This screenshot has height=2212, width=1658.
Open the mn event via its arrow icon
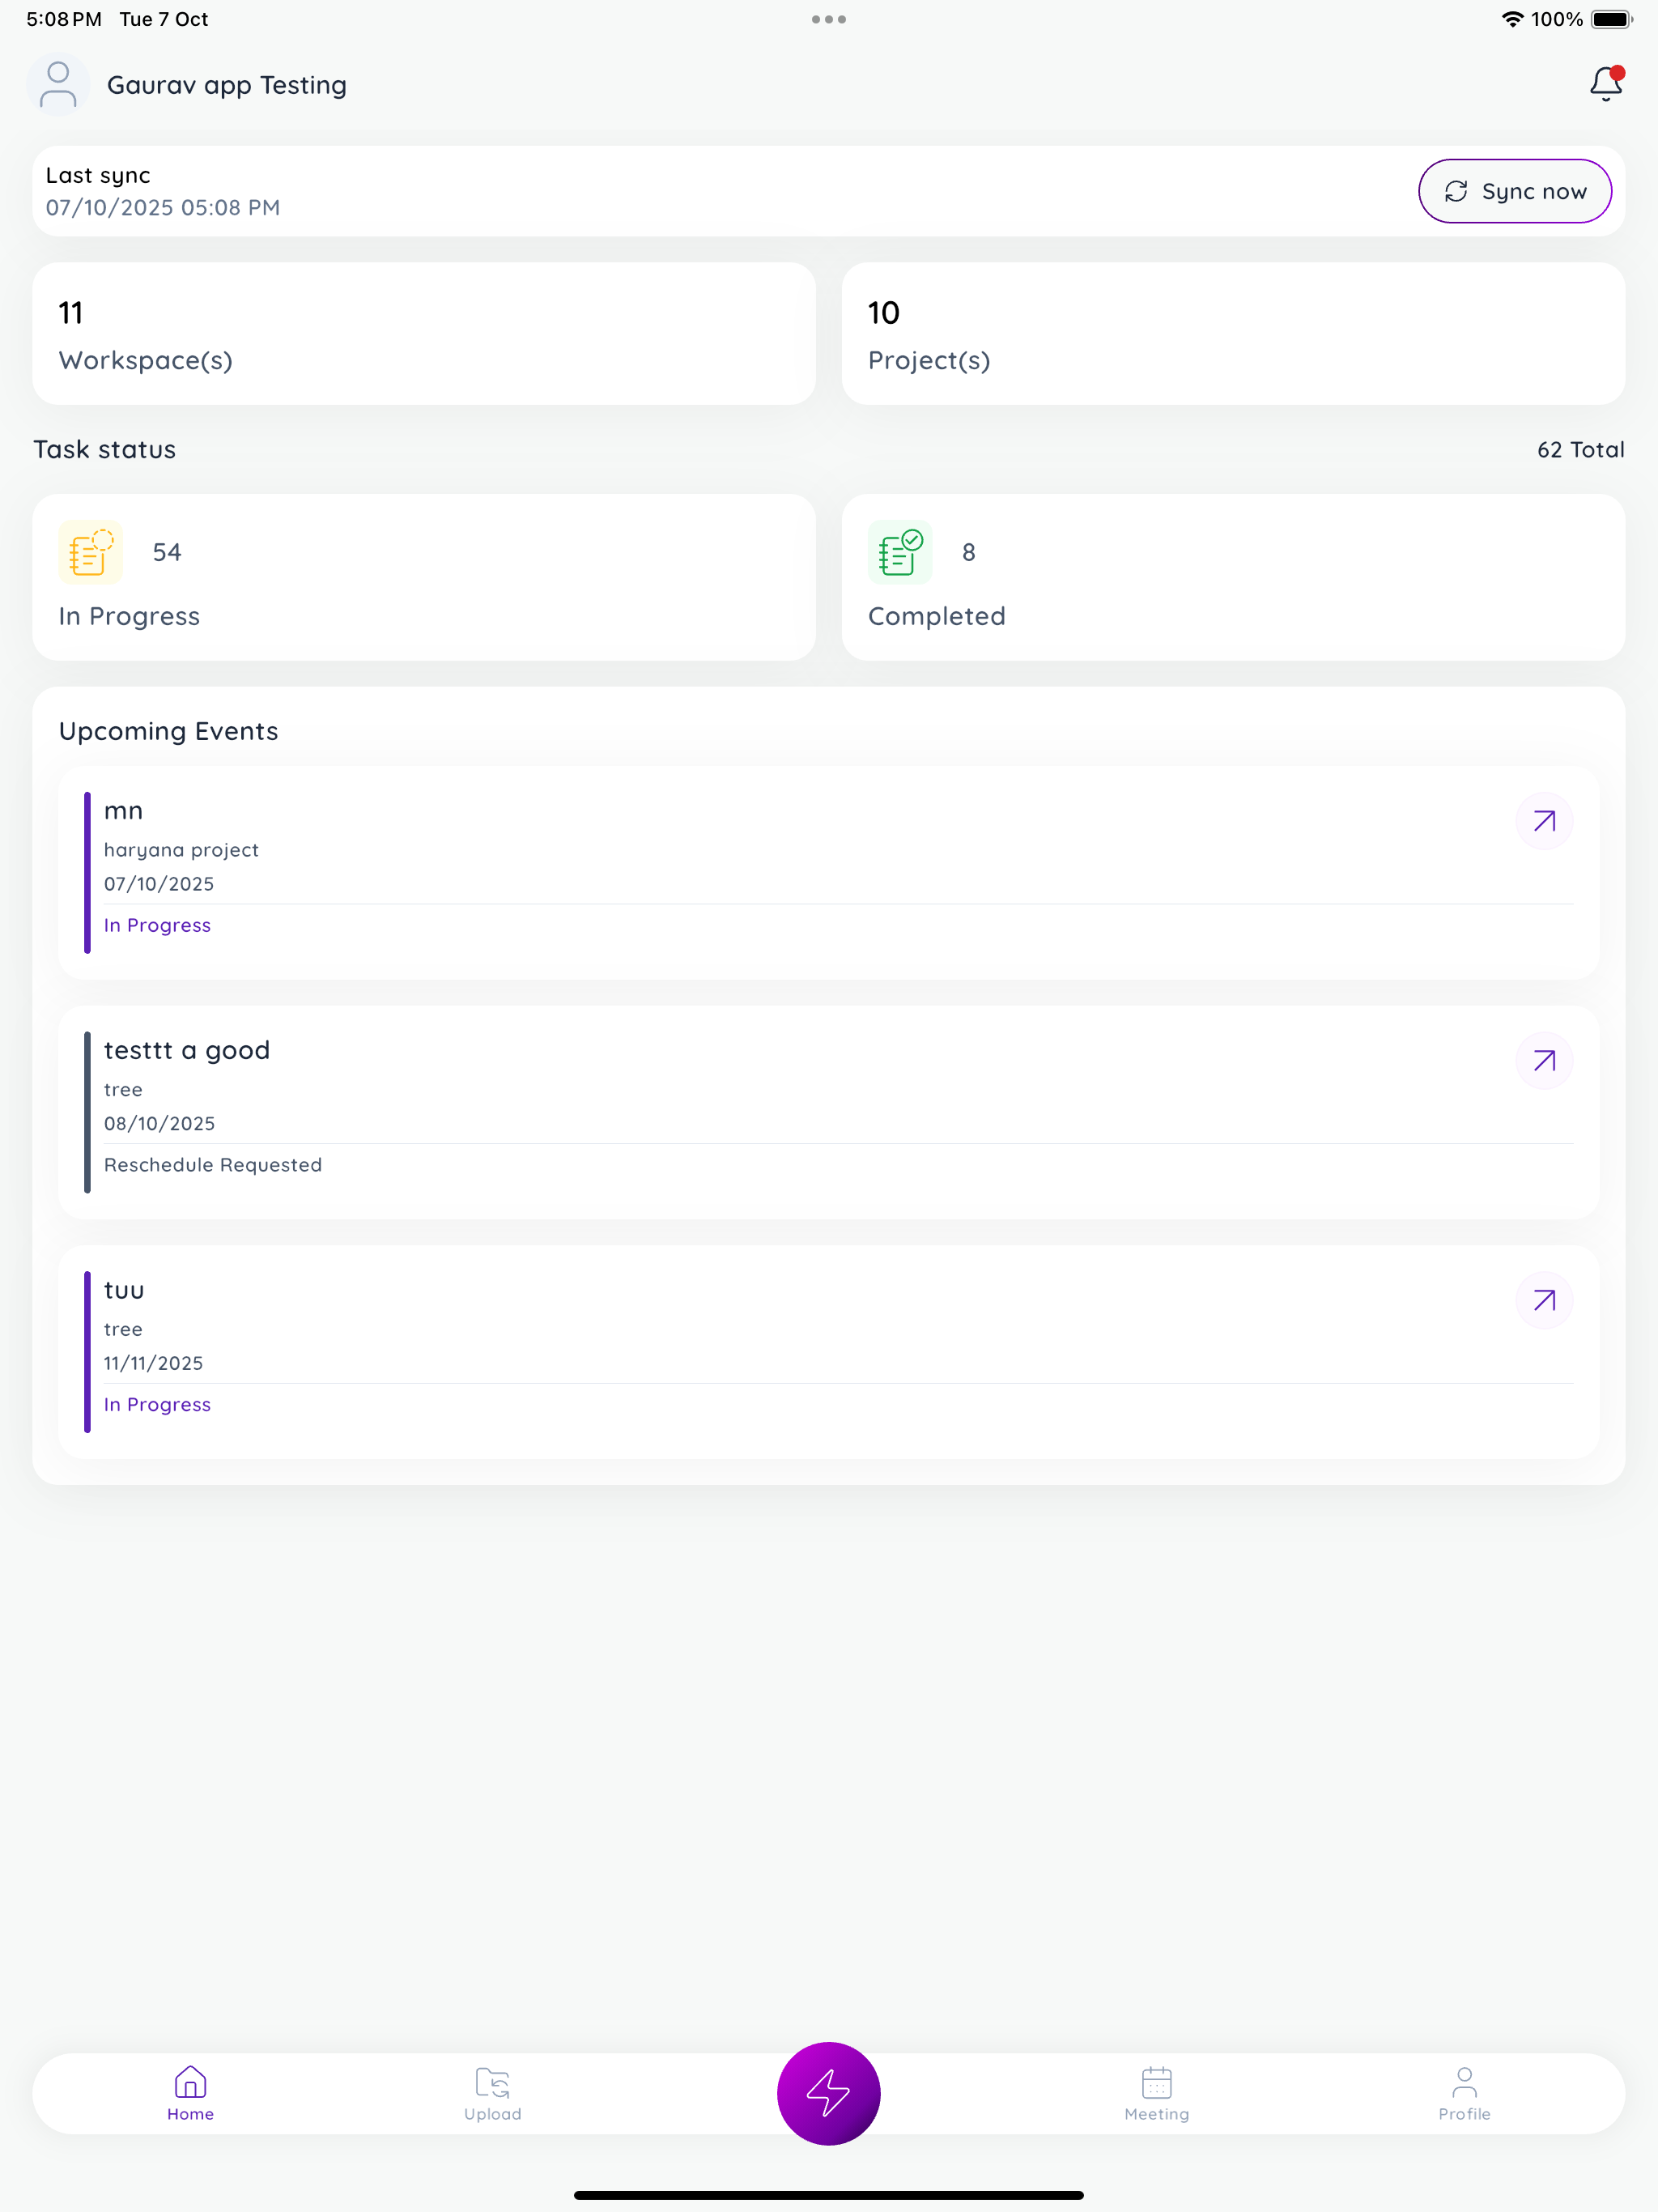point(1544,820)
